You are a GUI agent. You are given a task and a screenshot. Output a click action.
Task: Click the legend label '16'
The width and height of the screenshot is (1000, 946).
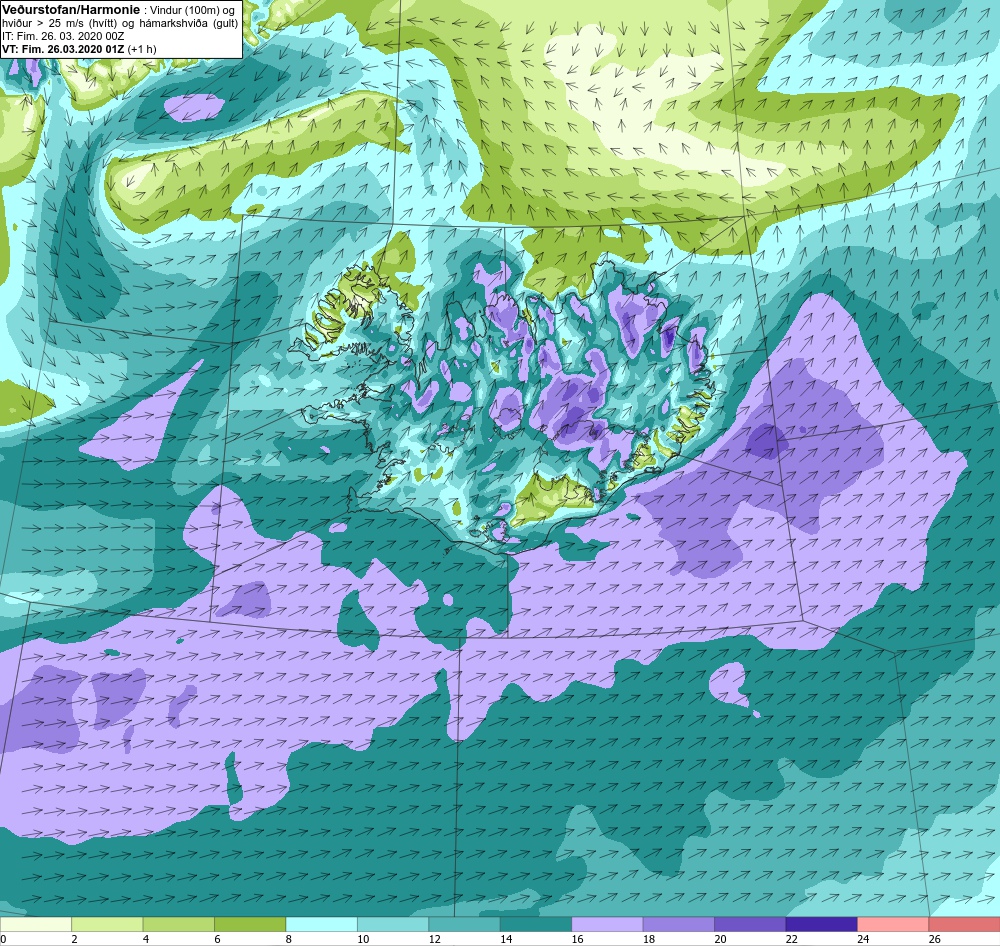577,939
